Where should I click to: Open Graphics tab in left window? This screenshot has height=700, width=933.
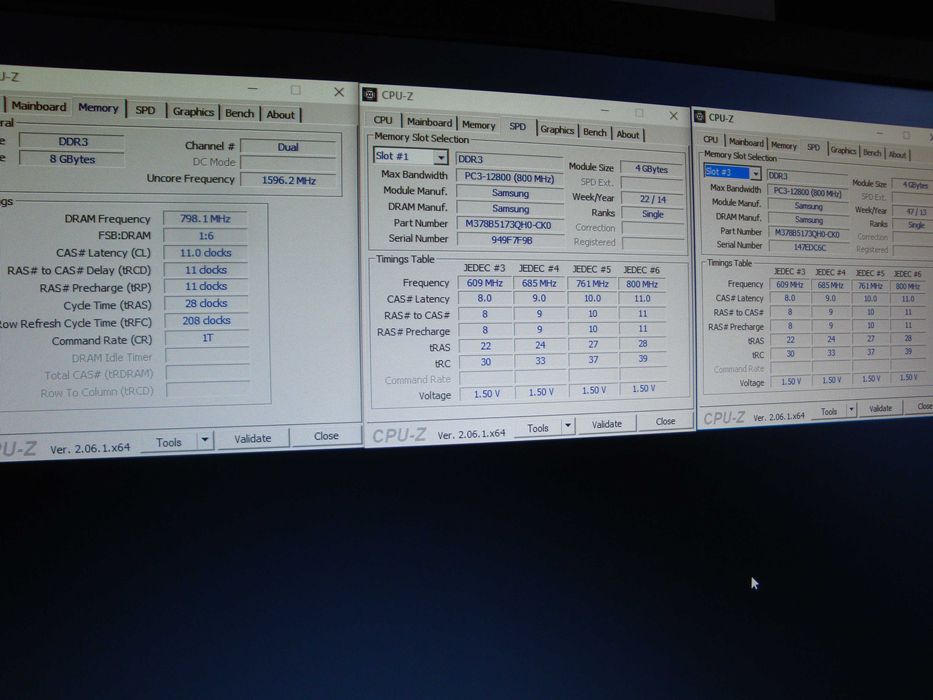(193, 111)
